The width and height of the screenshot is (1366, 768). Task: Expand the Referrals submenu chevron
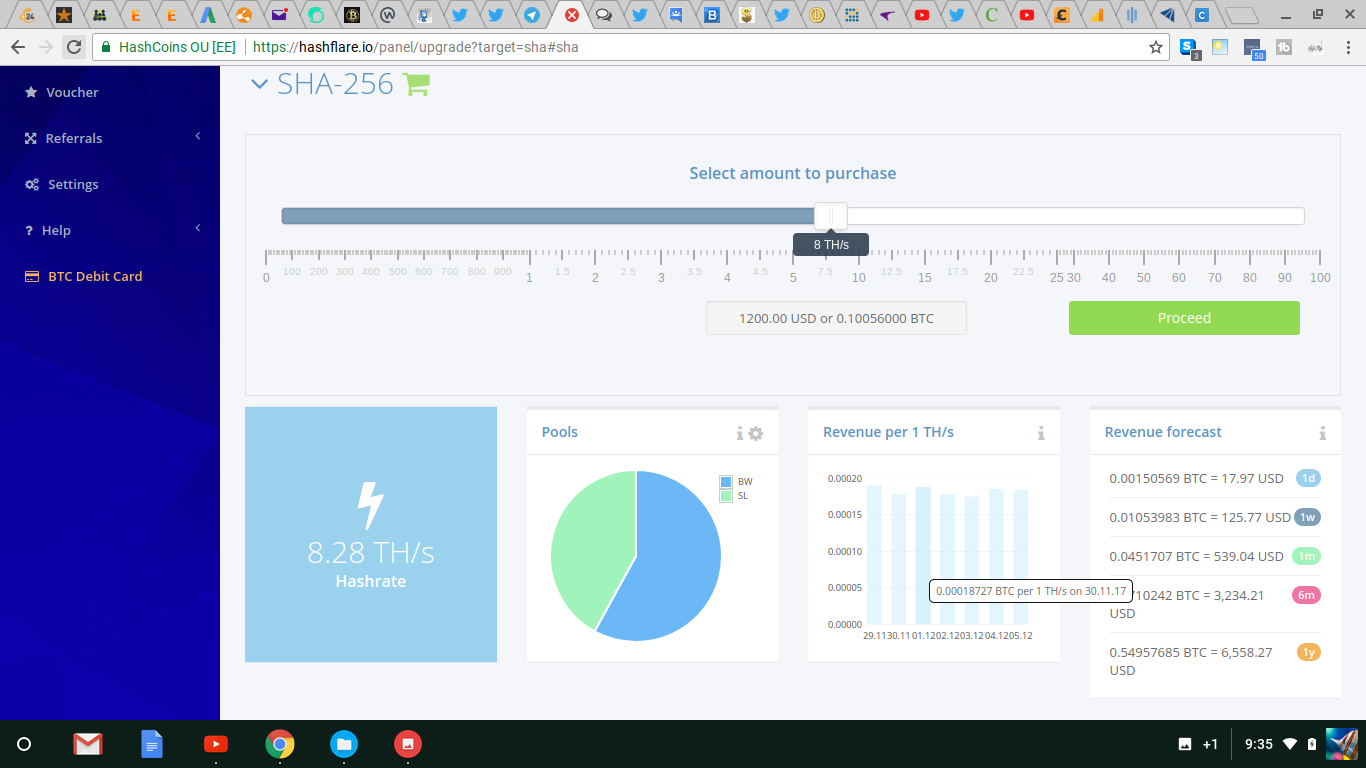198,137
